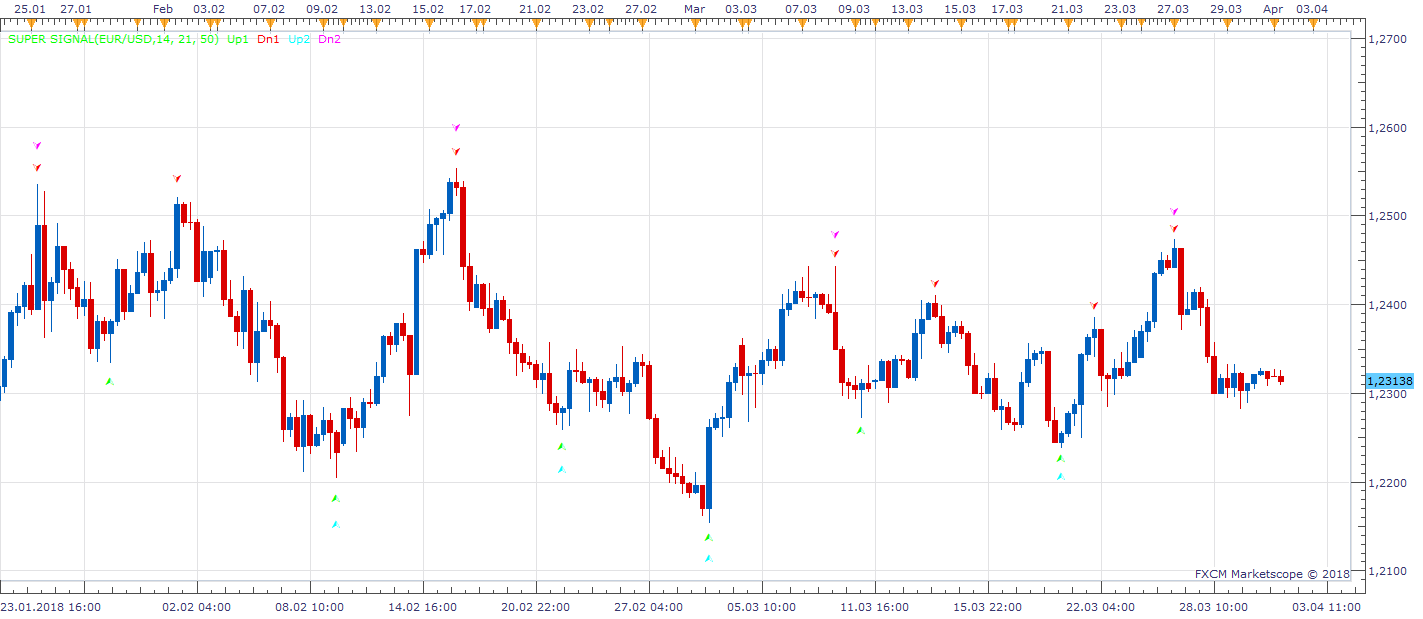
Task: Click the 1,2400 price axis label
Action: pos(1386,305)
